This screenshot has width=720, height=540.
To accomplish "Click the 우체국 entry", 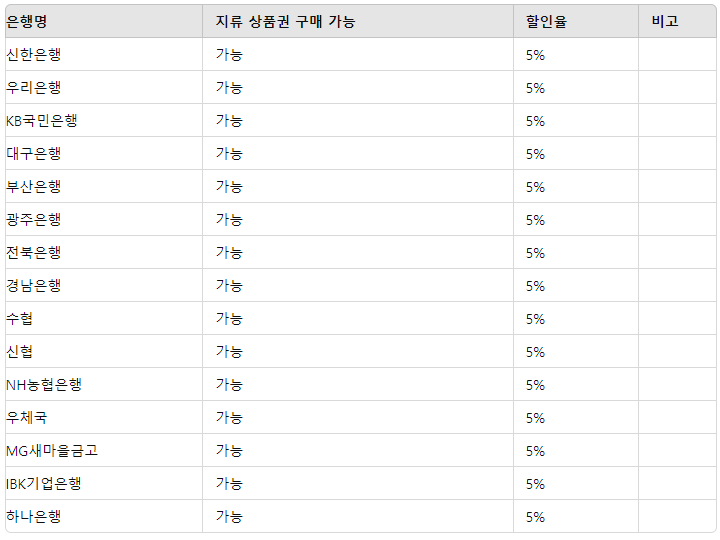I will pos(27,418).
